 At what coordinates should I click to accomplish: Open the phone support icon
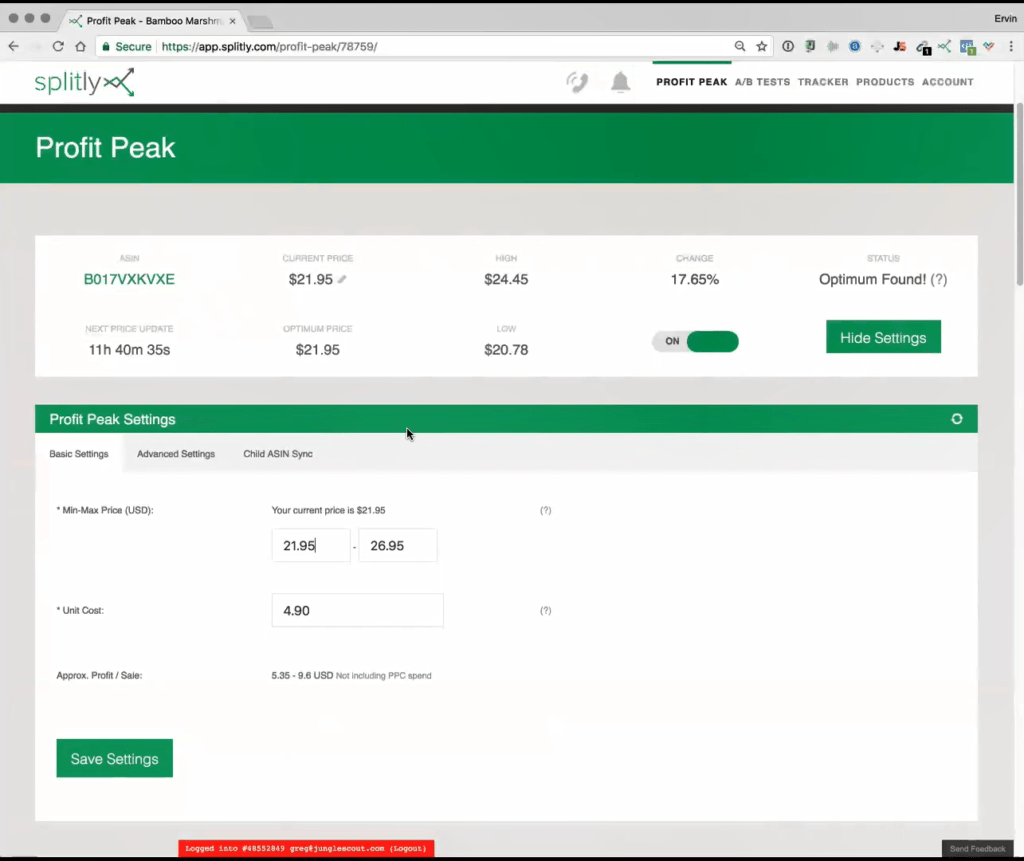[577, 82]
